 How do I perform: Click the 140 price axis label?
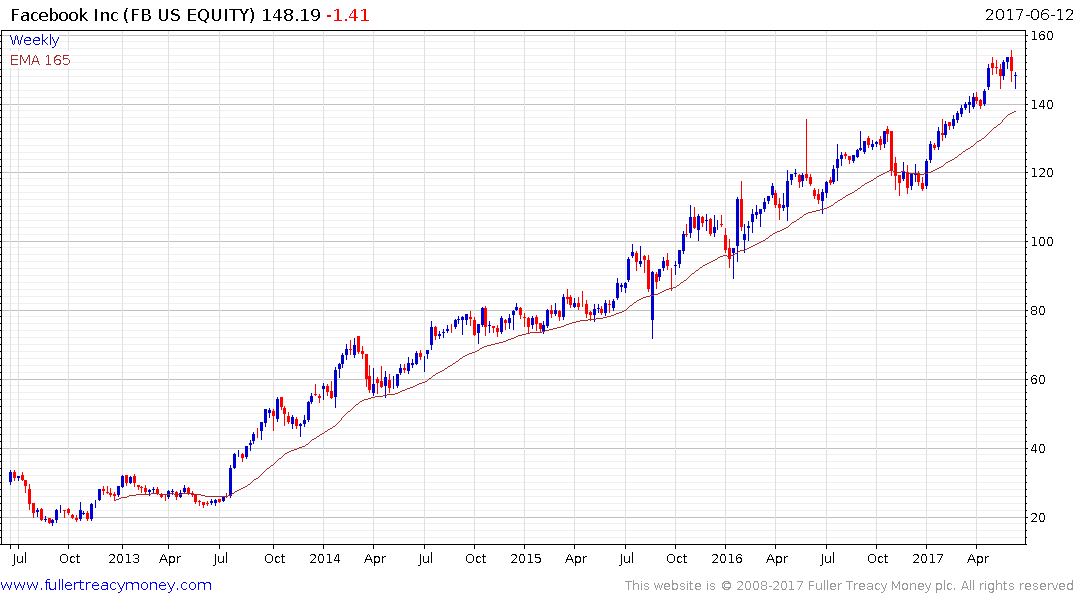pos(1042,105)
